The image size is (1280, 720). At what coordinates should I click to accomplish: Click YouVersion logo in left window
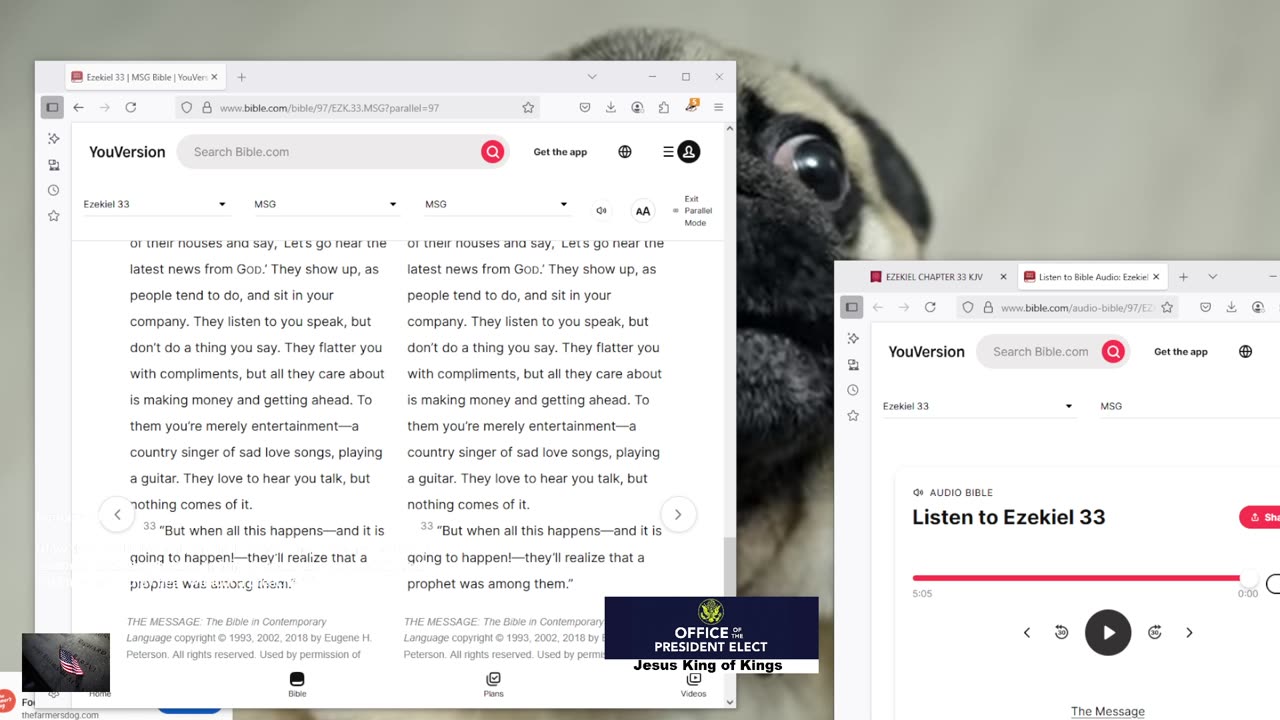127,152
